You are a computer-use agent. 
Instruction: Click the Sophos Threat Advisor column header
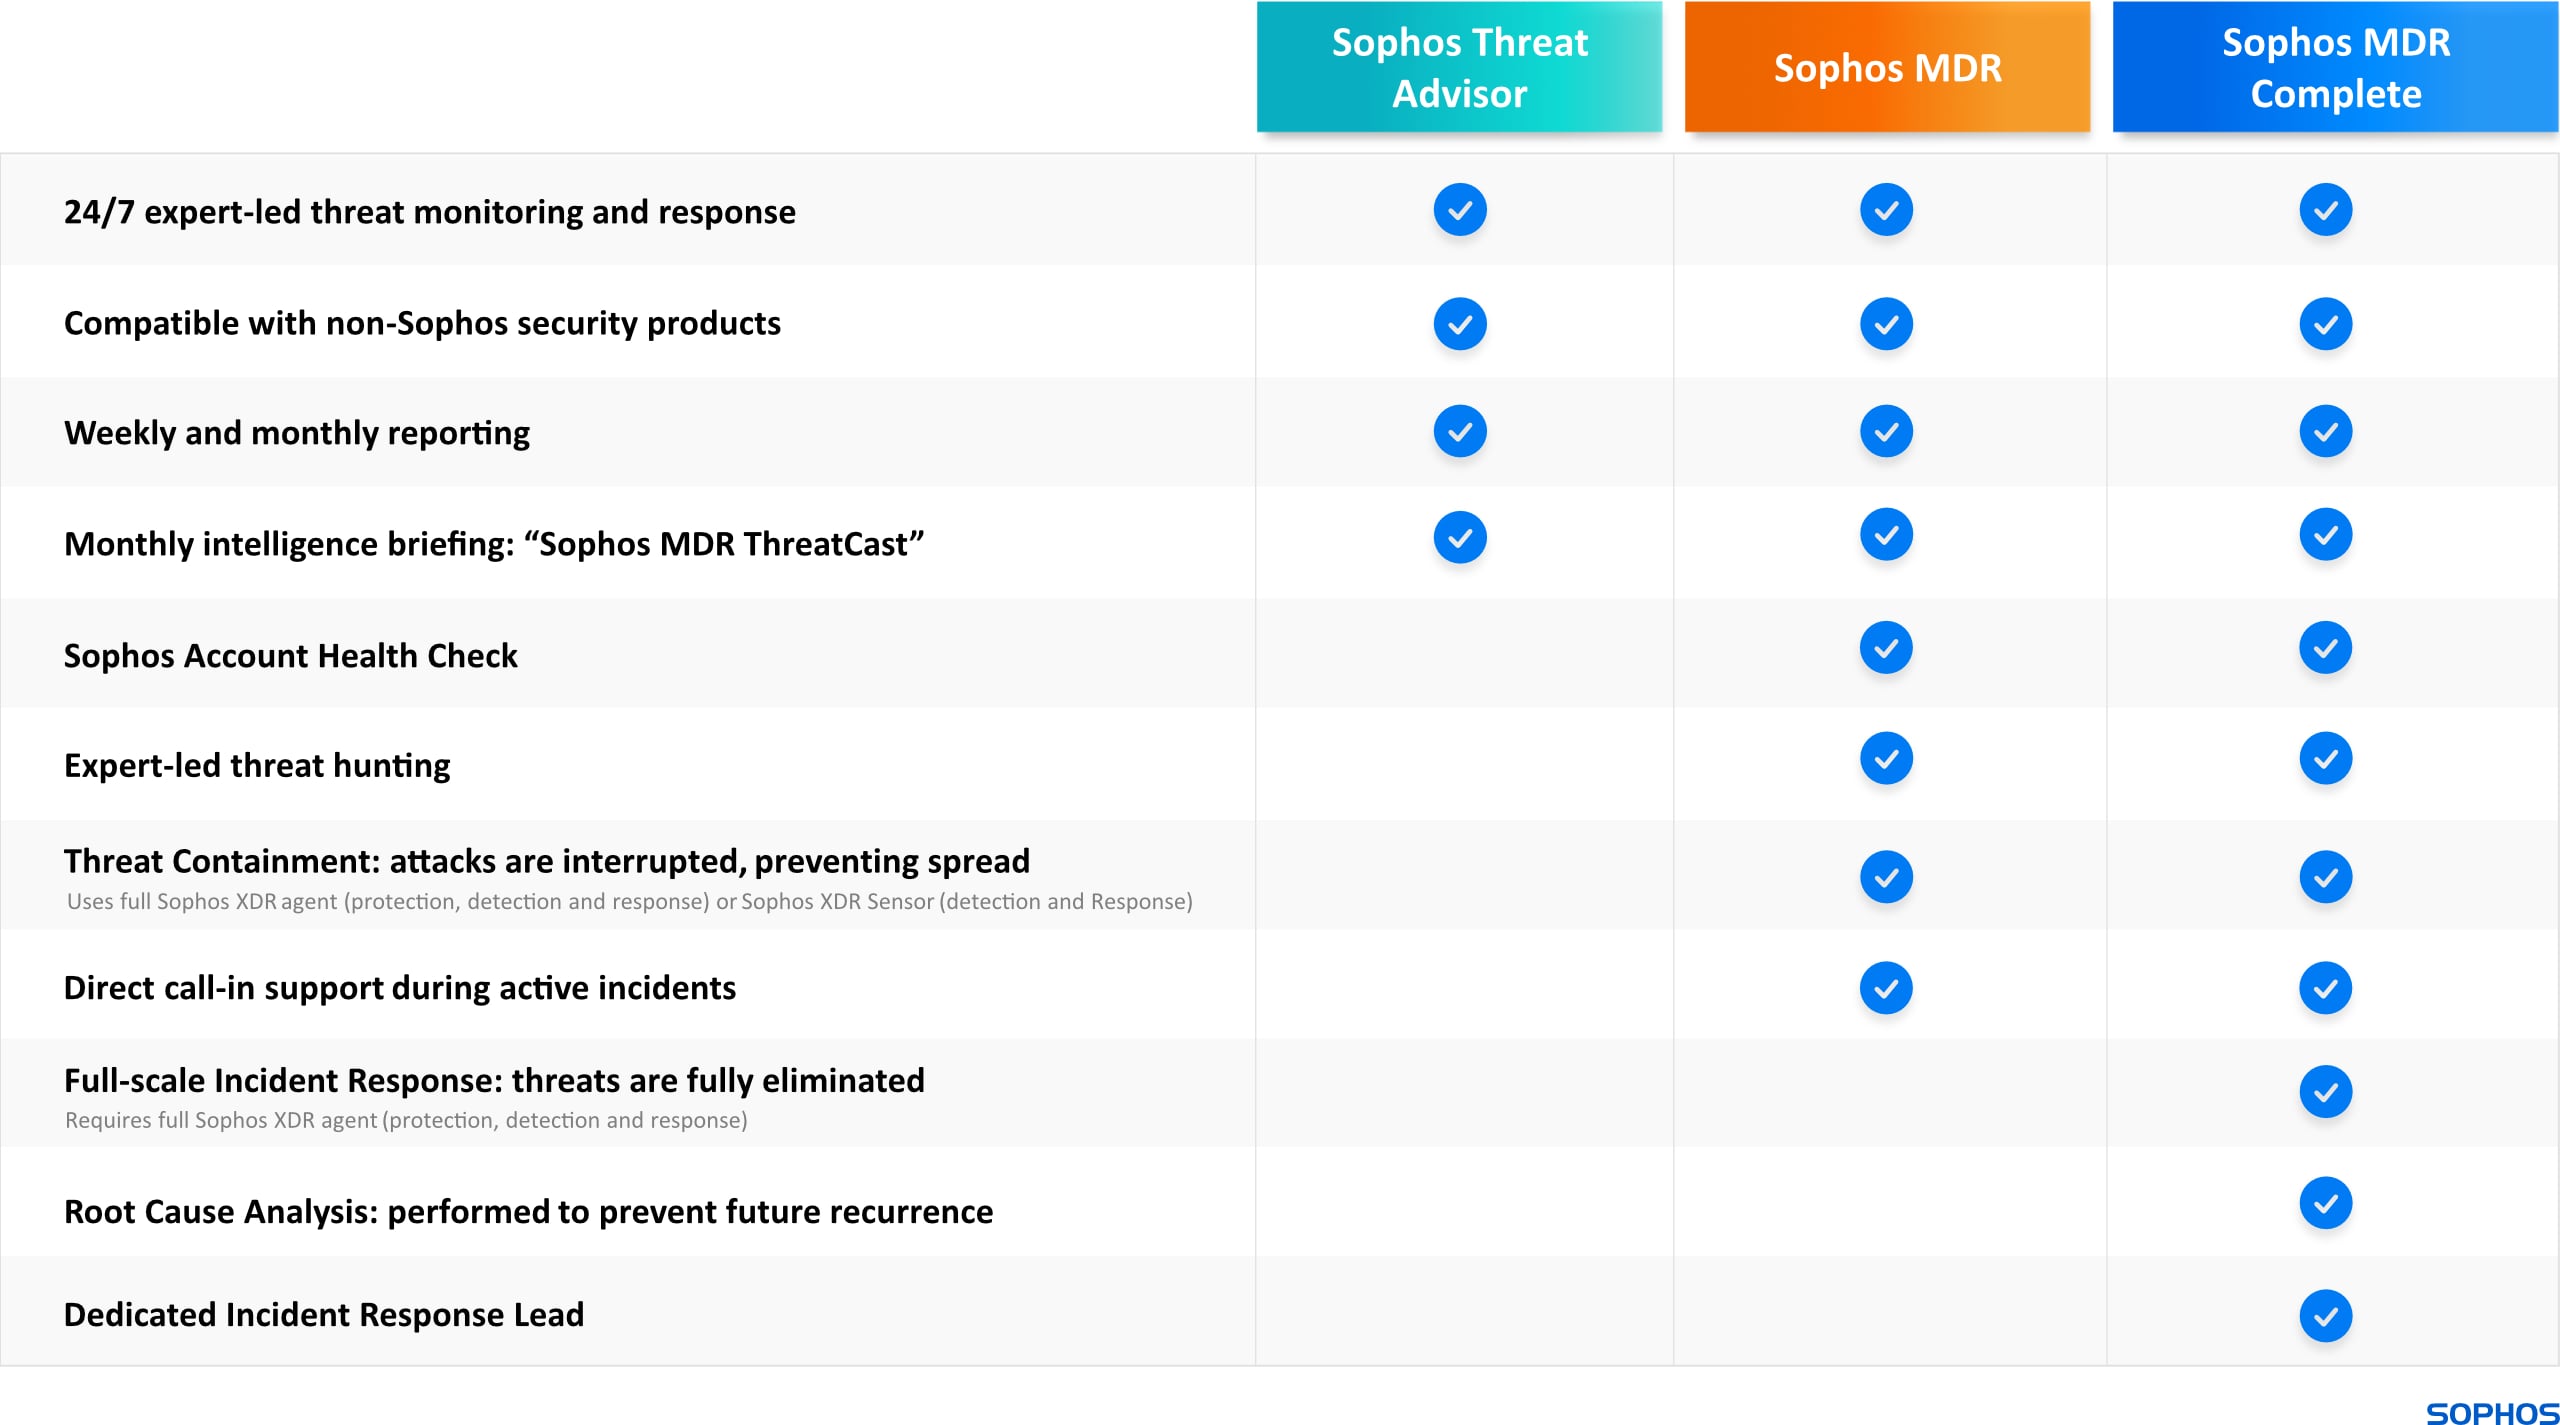[1459, 67]
